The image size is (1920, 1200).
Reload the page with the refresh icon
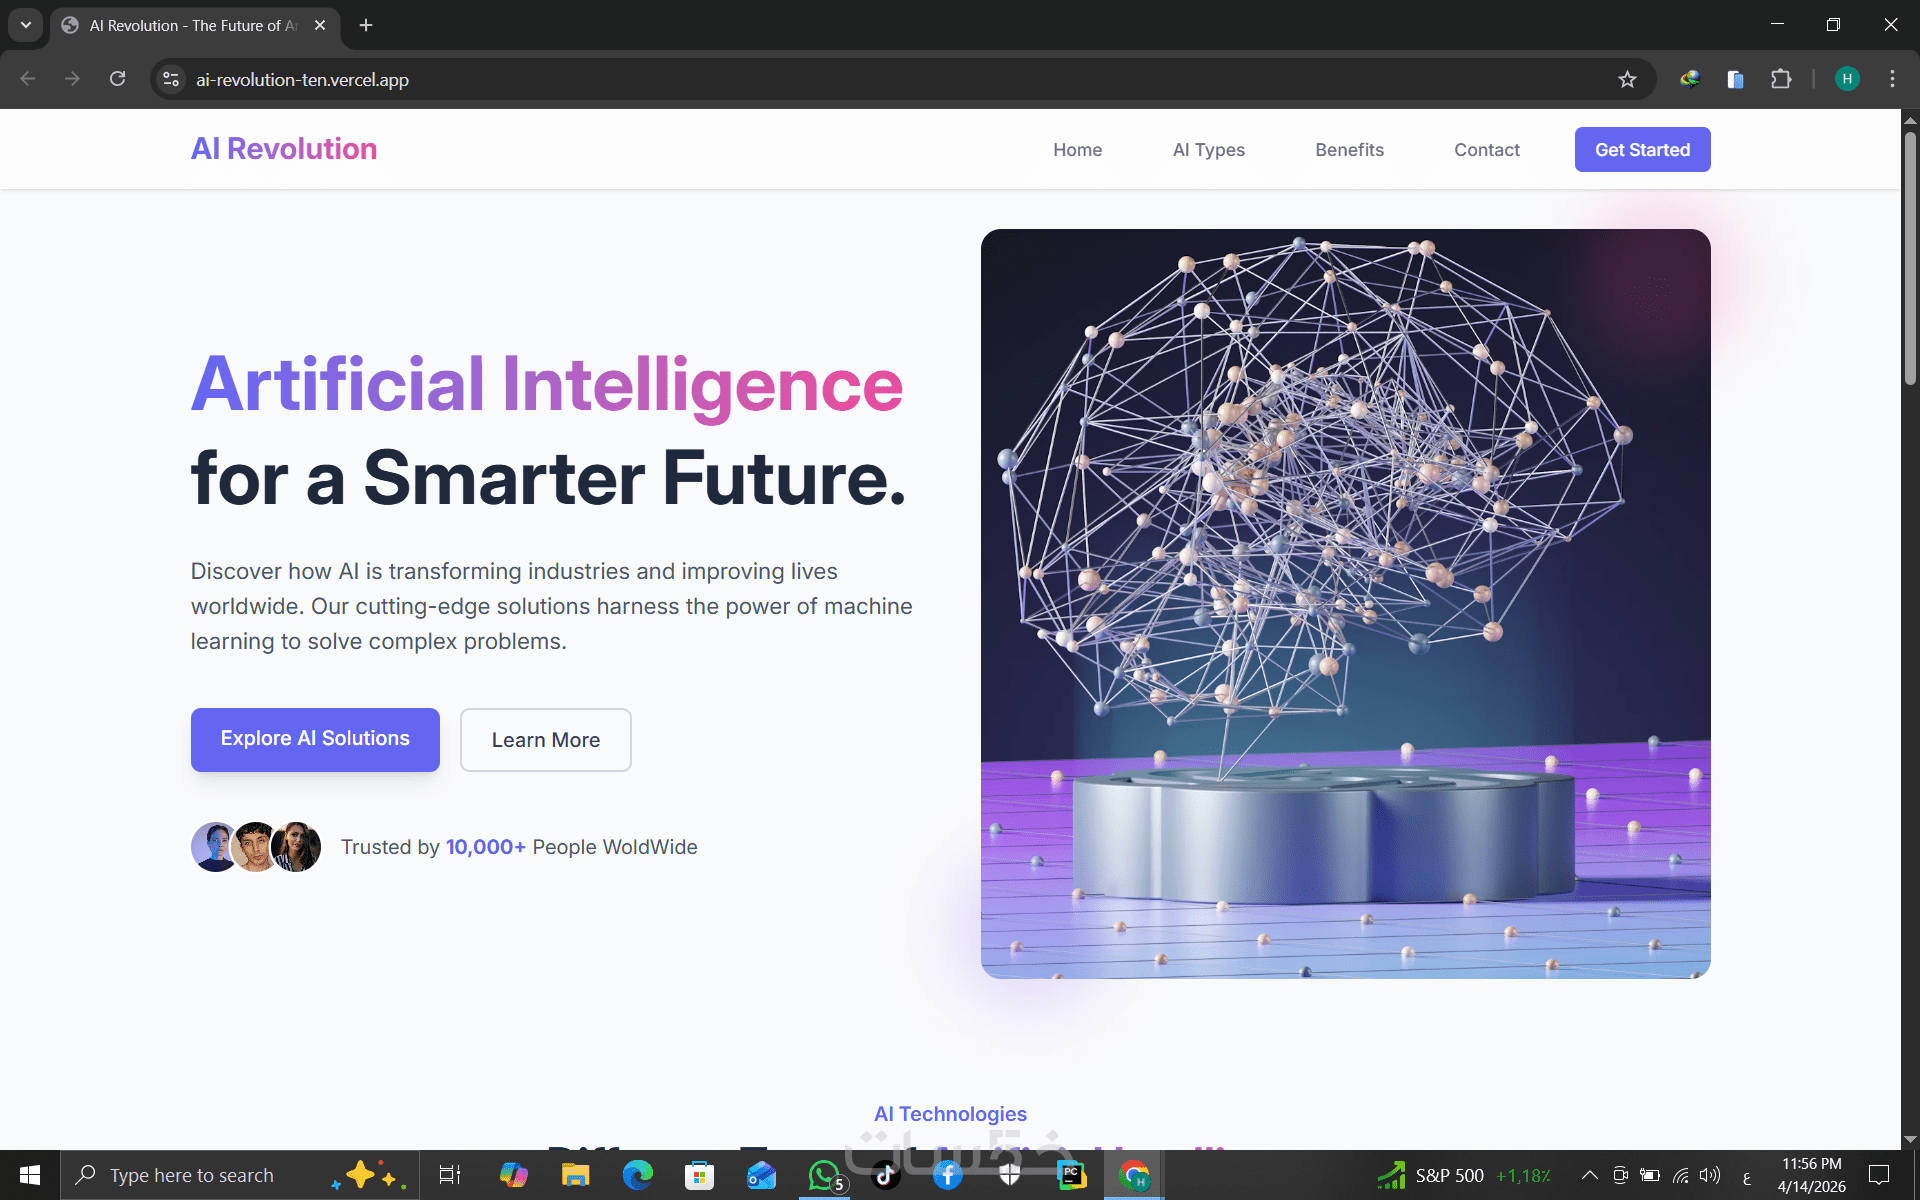pos(118,79)
